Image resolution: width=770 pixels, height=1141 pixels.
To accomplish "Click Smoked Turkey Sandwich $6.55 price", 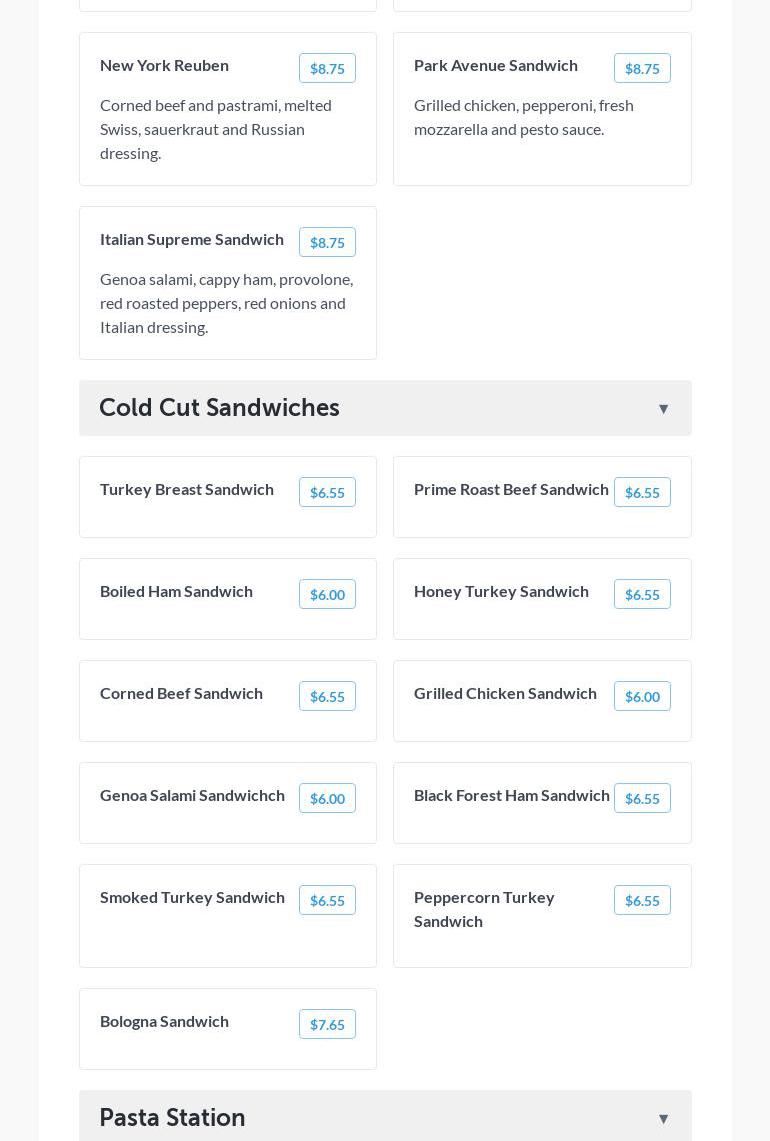I will coord(327,901).
